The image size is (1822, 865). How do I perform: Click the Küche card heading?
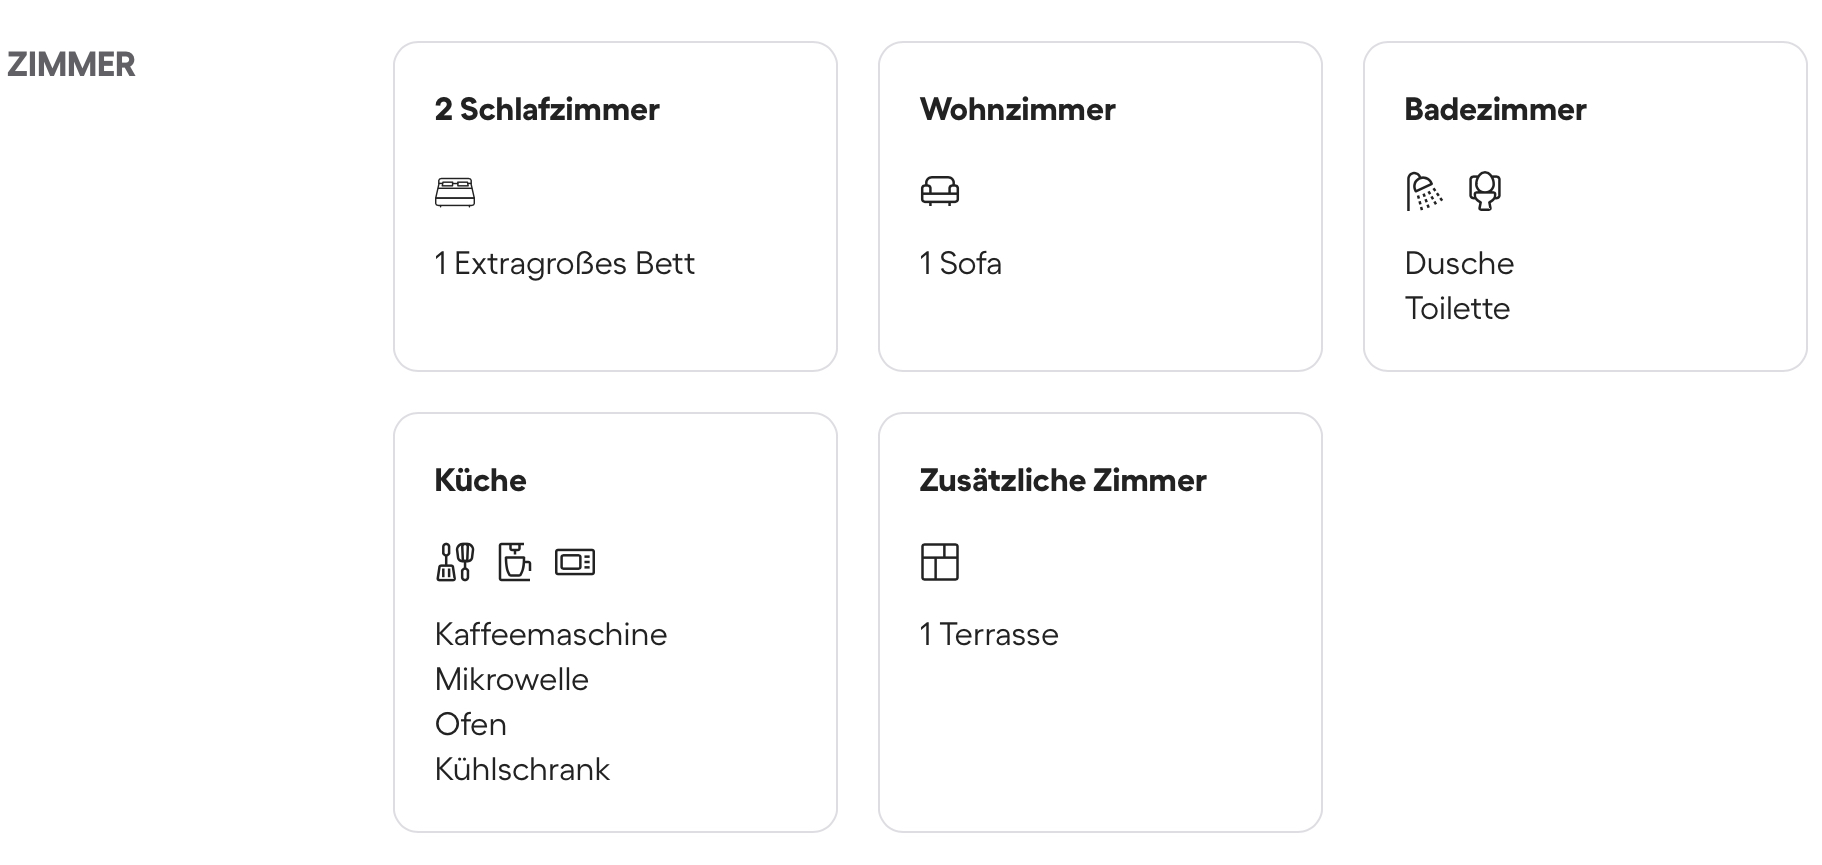(480, 480)
